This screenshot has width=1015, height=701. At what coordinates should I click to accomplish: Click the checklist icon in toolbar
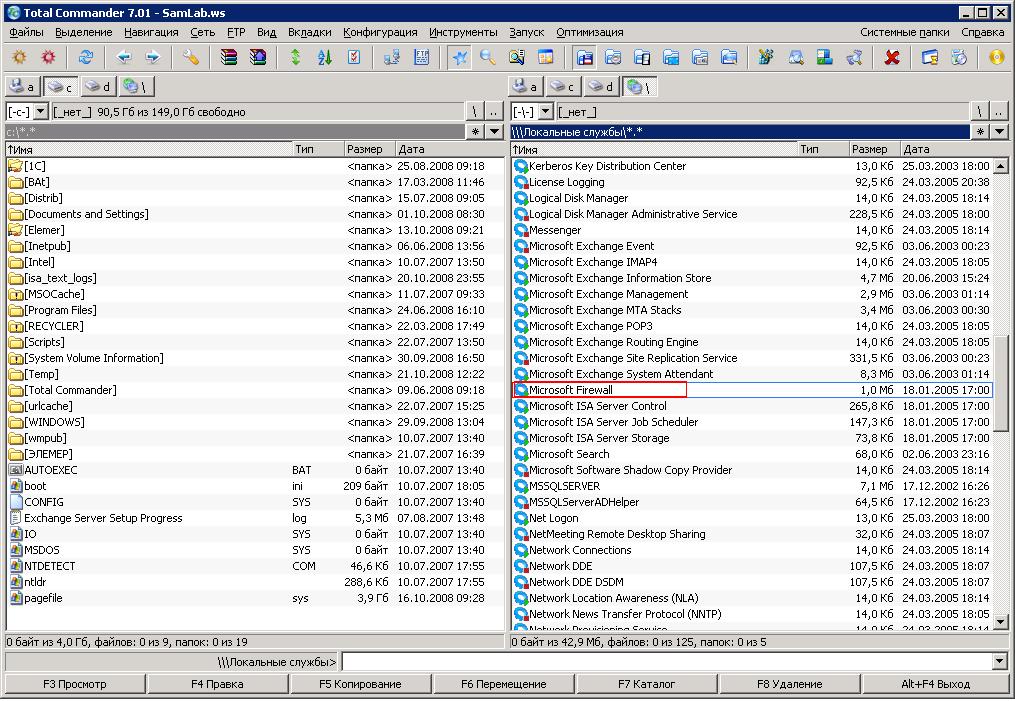(354, 58)
